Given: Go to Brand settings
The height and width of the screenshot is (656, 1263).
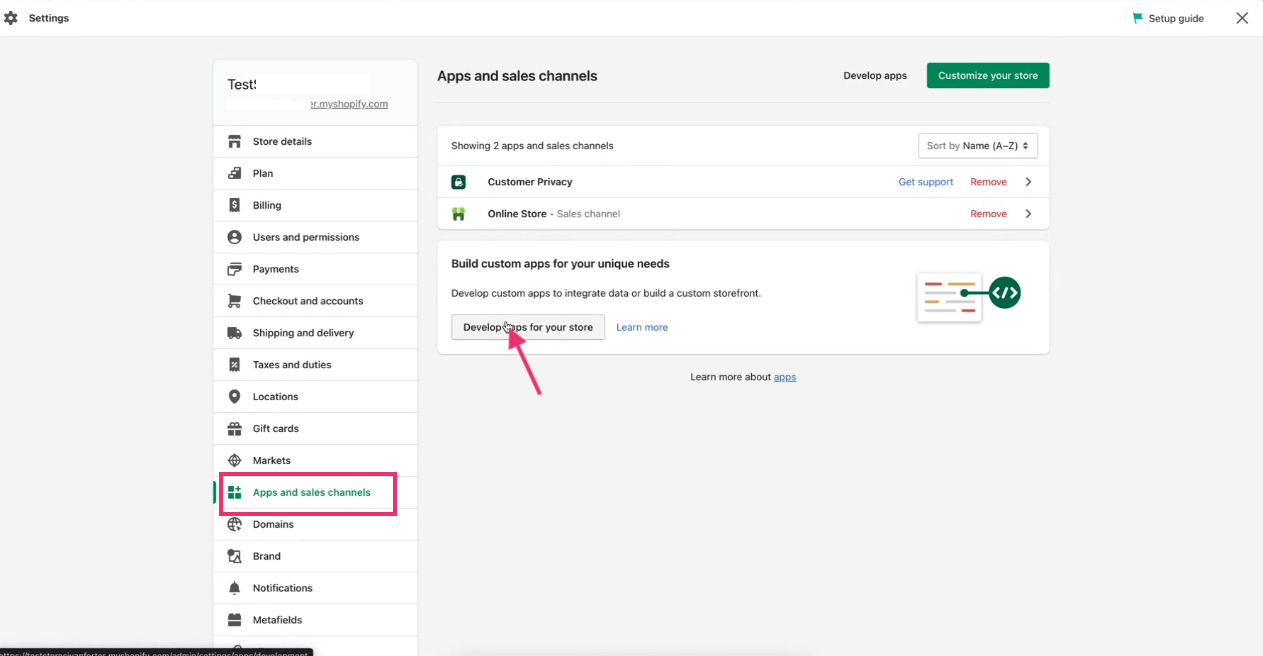Looking at the screenshot, I should coord(315,556).
